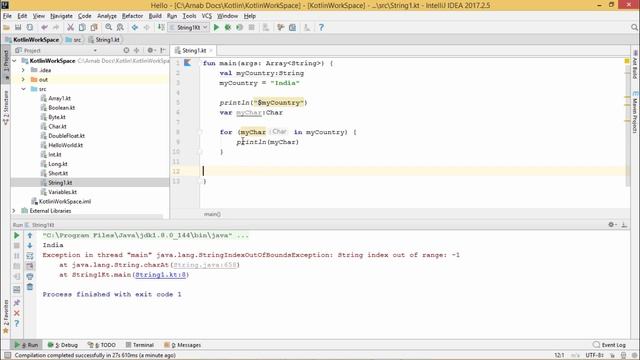Viewport: 640px width, 360px height.
Task: Click Print console output icon in Run panel
Action: [30, 276]
